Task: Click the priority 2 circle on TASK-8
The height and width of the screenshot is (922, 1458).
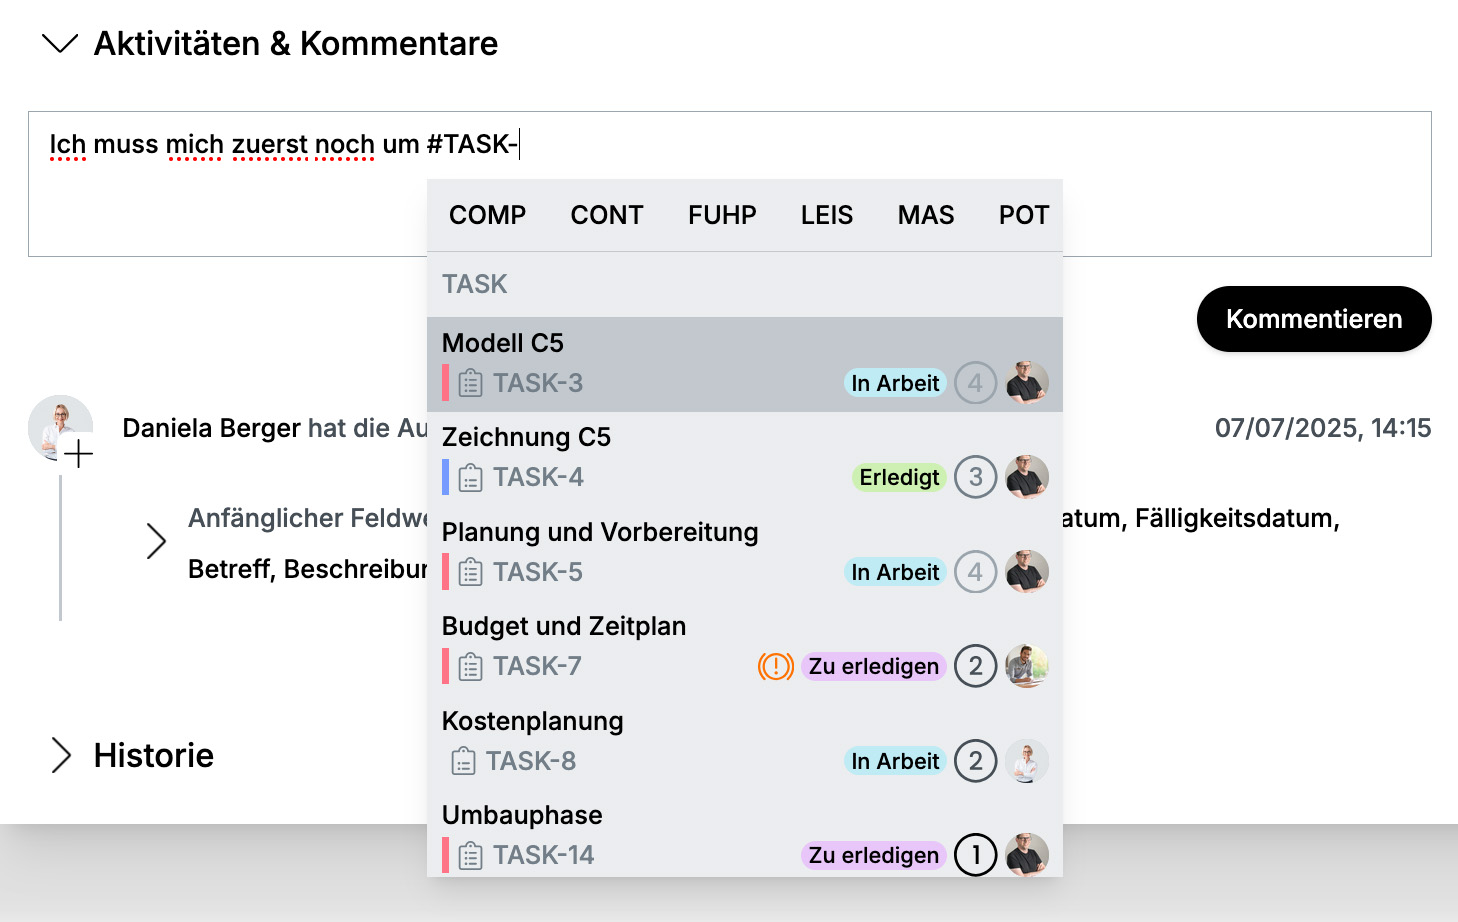Action: click(975, 761)
